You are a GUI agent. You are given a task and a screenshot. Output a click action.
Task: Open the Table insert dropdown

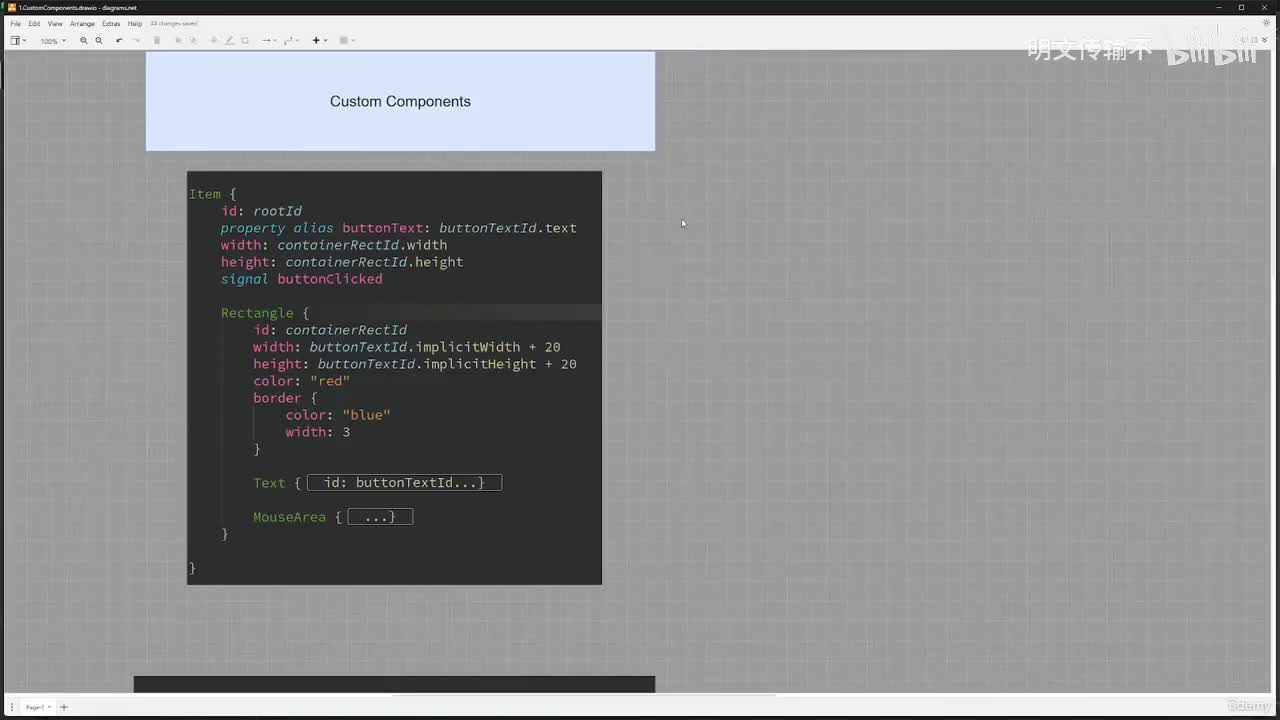coord(346,41)
